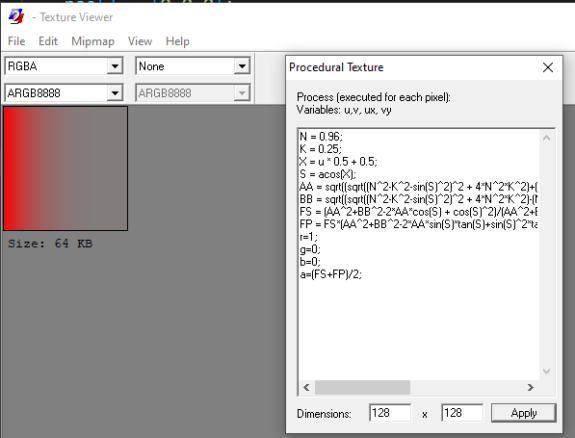
Task: Expand the ARGB8888 format dropdown
Action: (115, 93)
